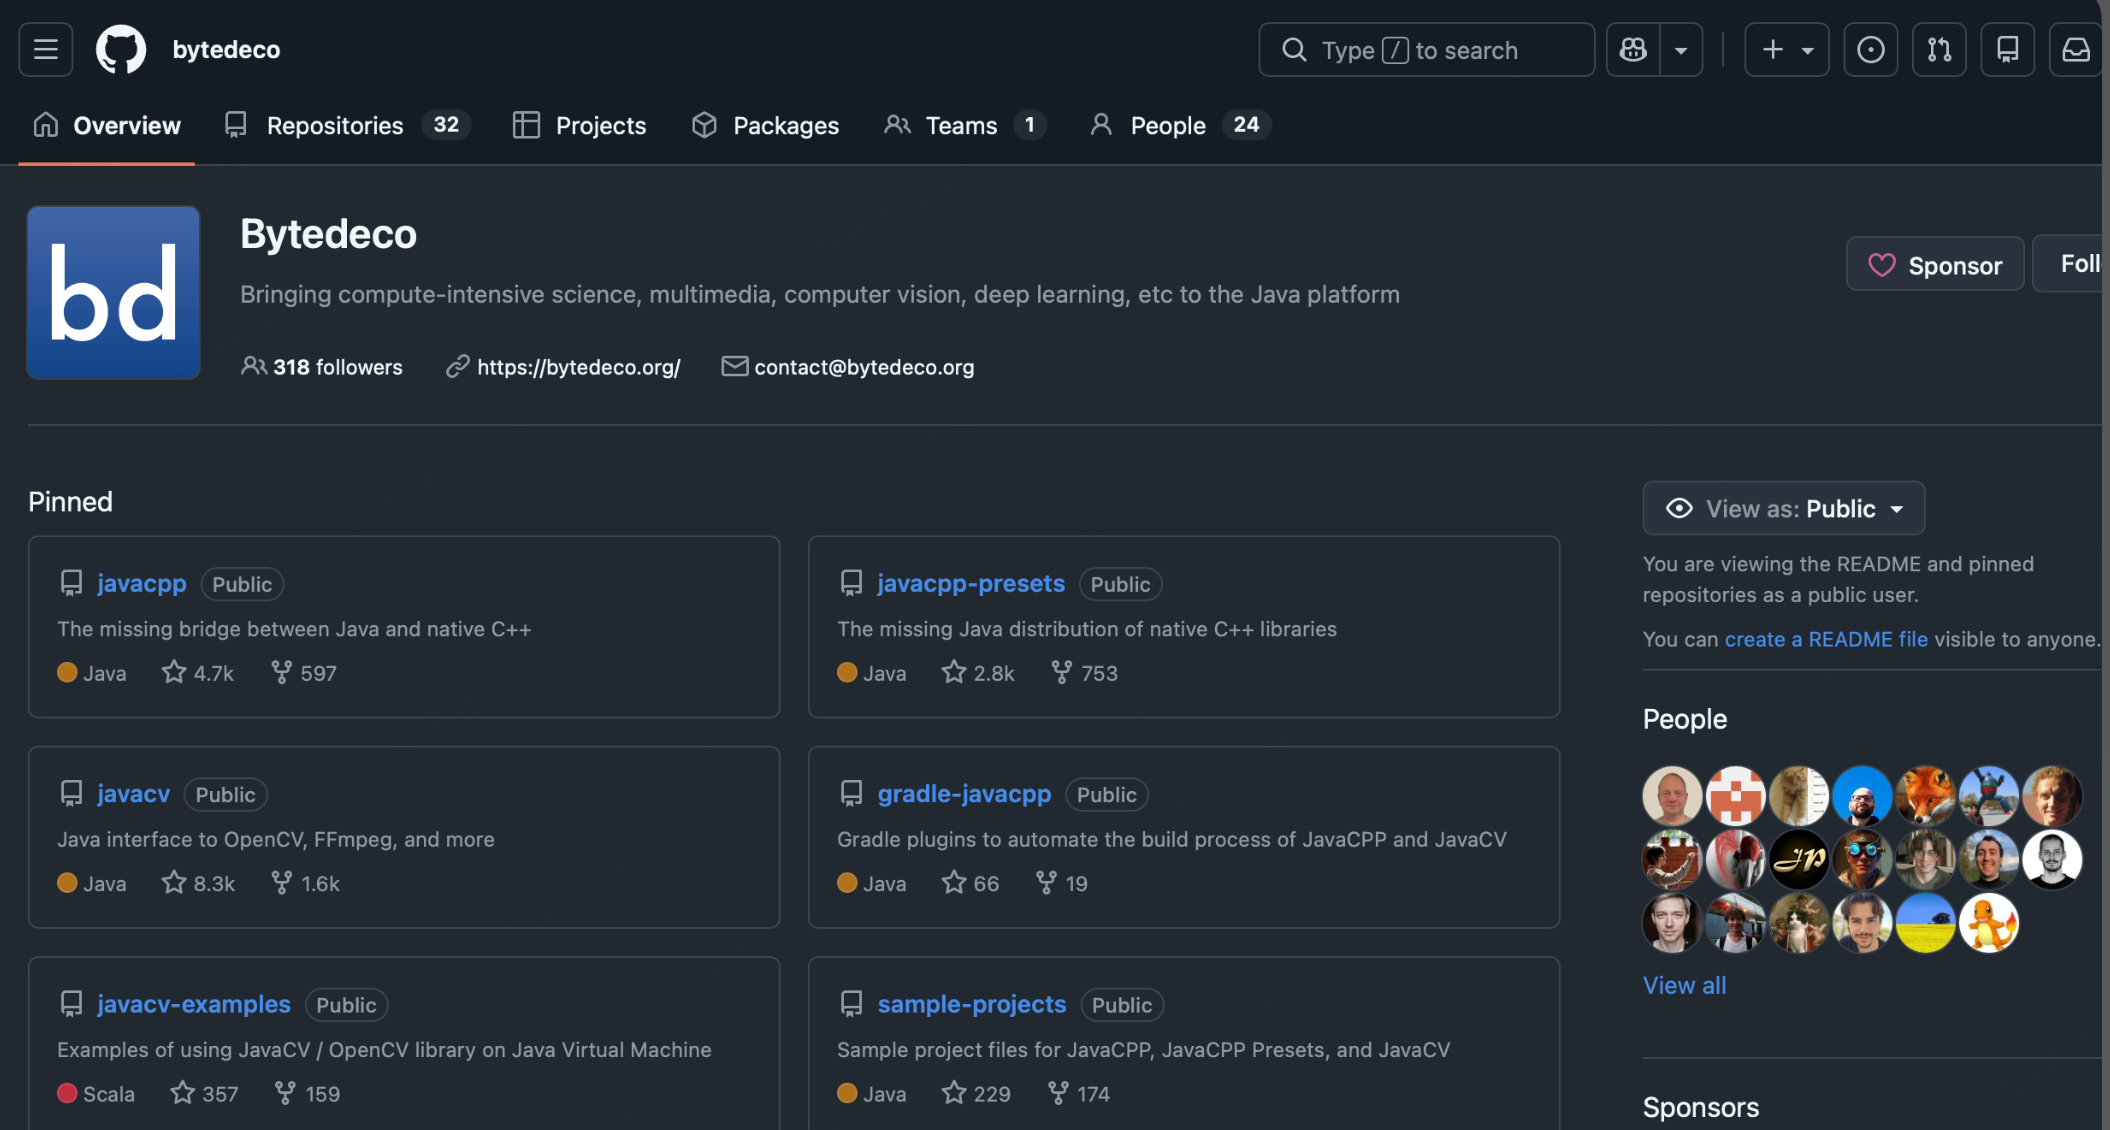
Task: Open pull requests icon in header
Action: (1939, 49)
